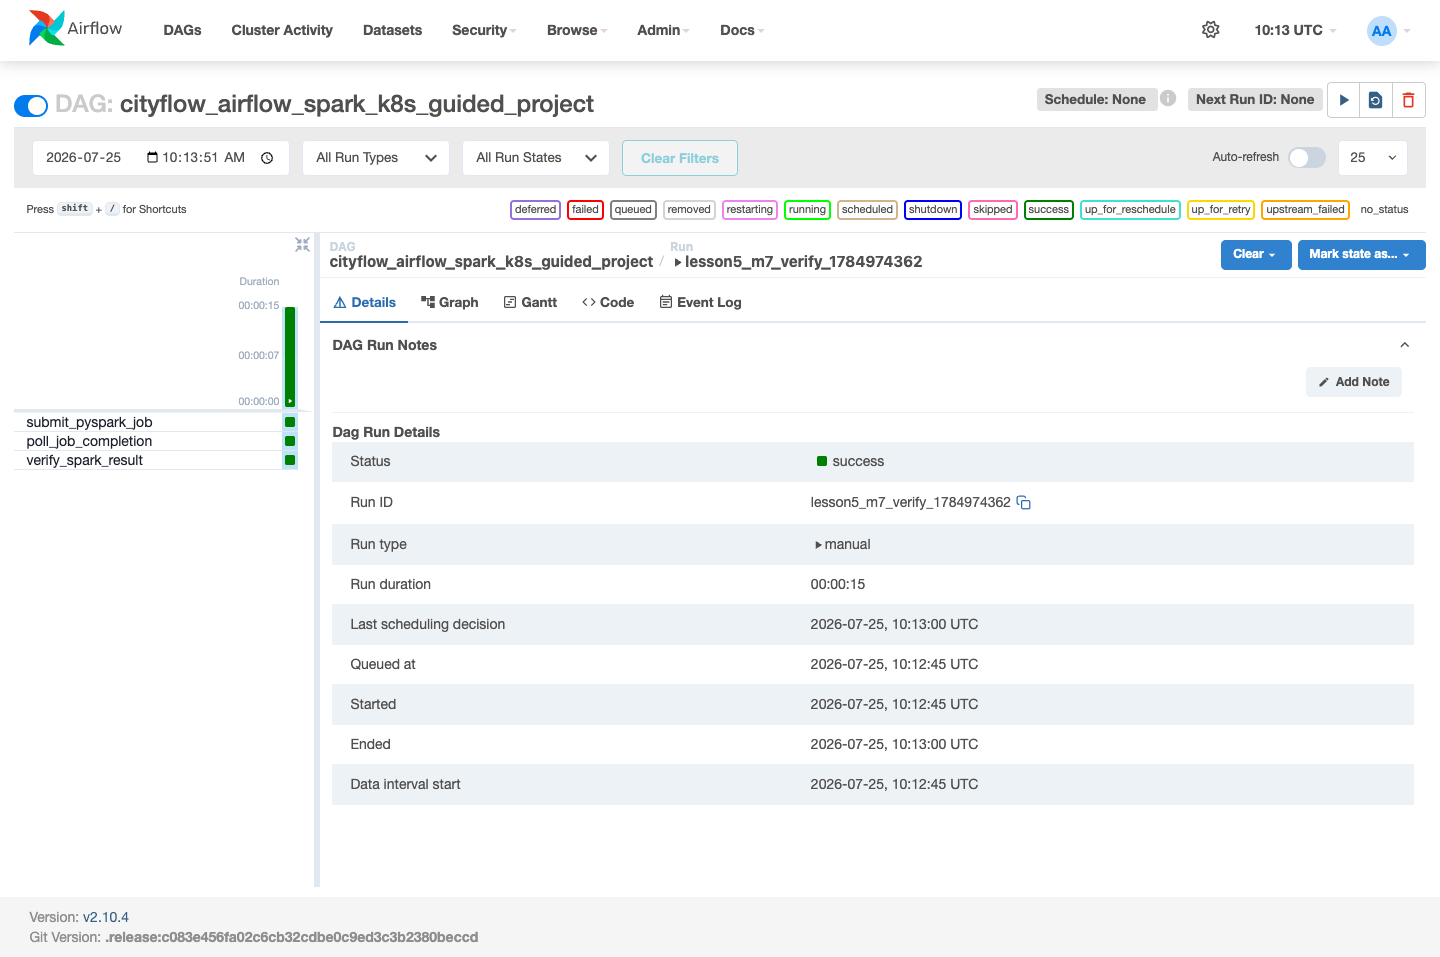
Task: Click the green run duration bar
Action: click(290, 356)
